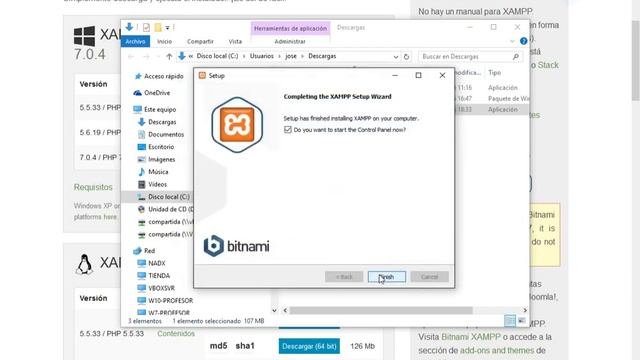Click the Acceso rápido star icon
This screenshot has width=640, height=360.
point(138,76)
